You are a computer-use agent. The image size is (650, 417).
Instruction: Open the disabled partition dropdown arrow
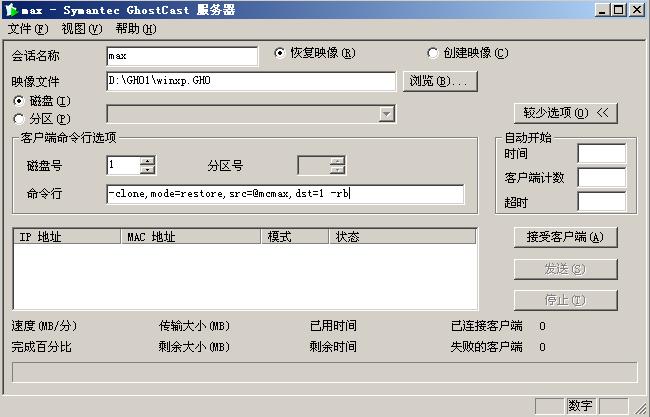coord(387,114)
